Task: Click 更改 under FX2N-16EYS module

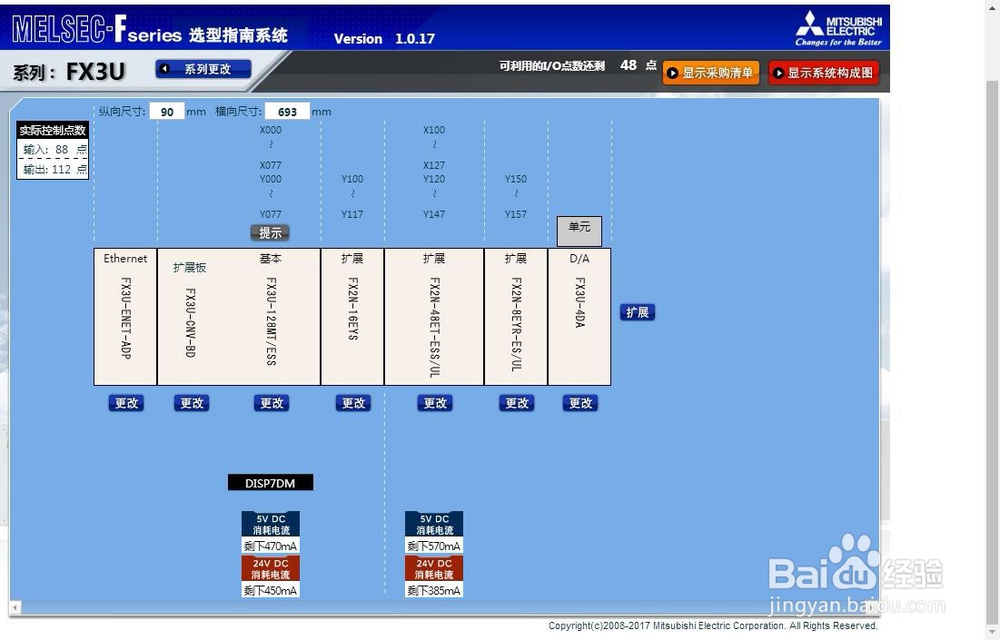Action: [x=353, y=403]
